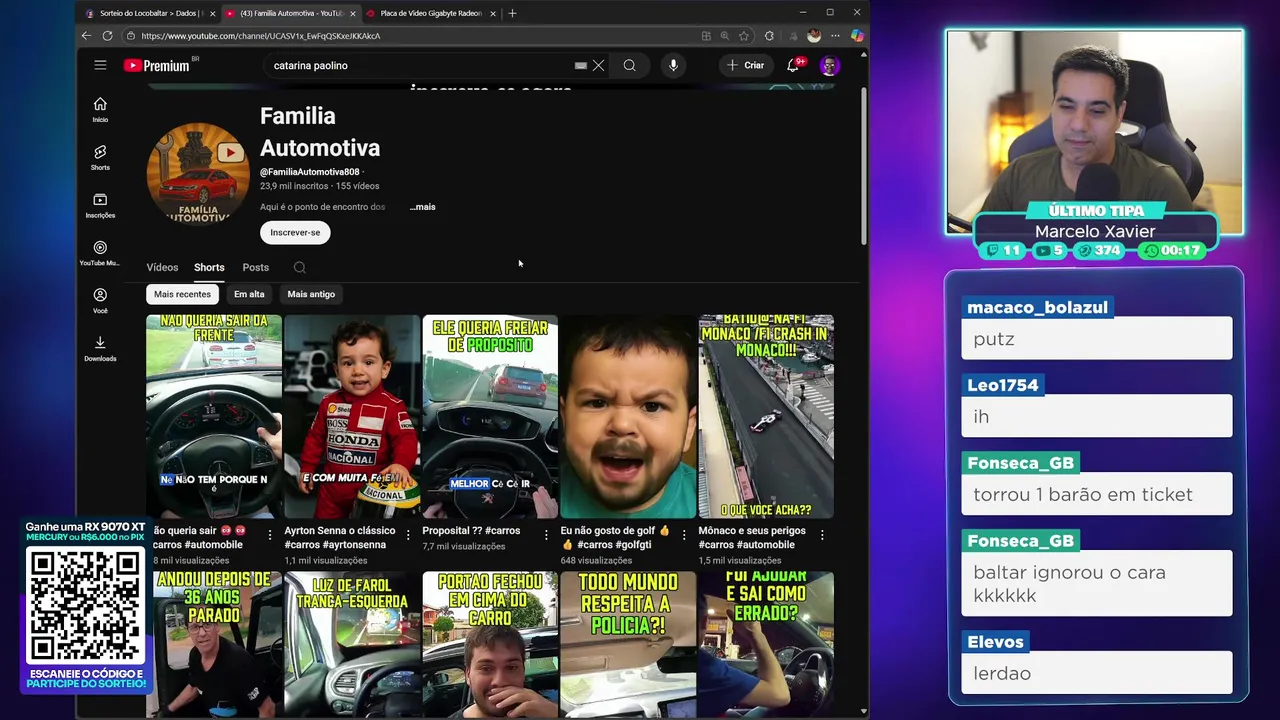Viewport: 1280px width, 720px height.
Task: Bookmark the page with the star icon
Action: [743, 36]
